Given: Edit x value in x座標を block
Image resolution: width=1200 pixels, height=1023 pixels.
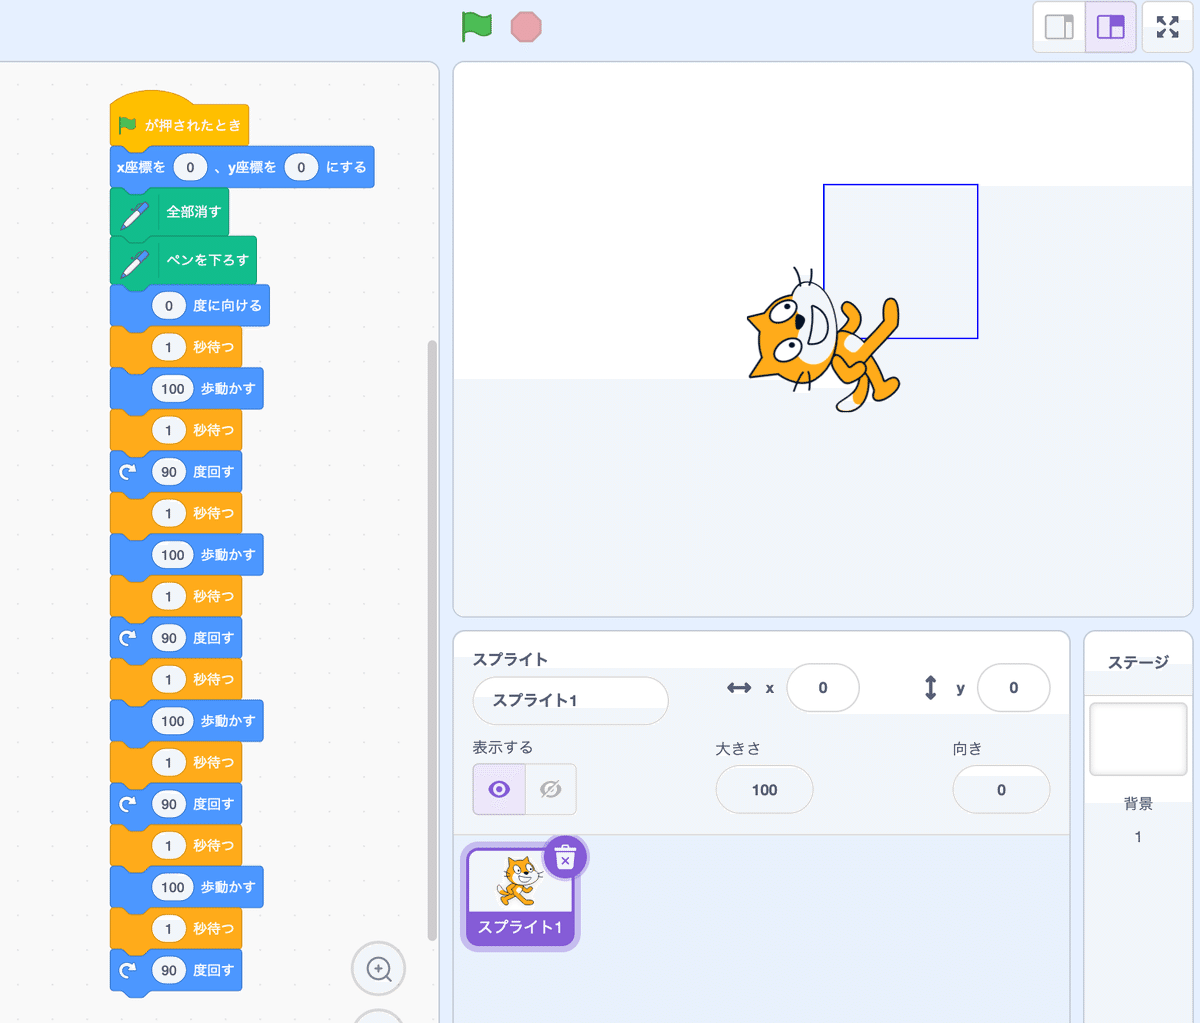Looking at the screenshot, I should click(x=190, y=167).
